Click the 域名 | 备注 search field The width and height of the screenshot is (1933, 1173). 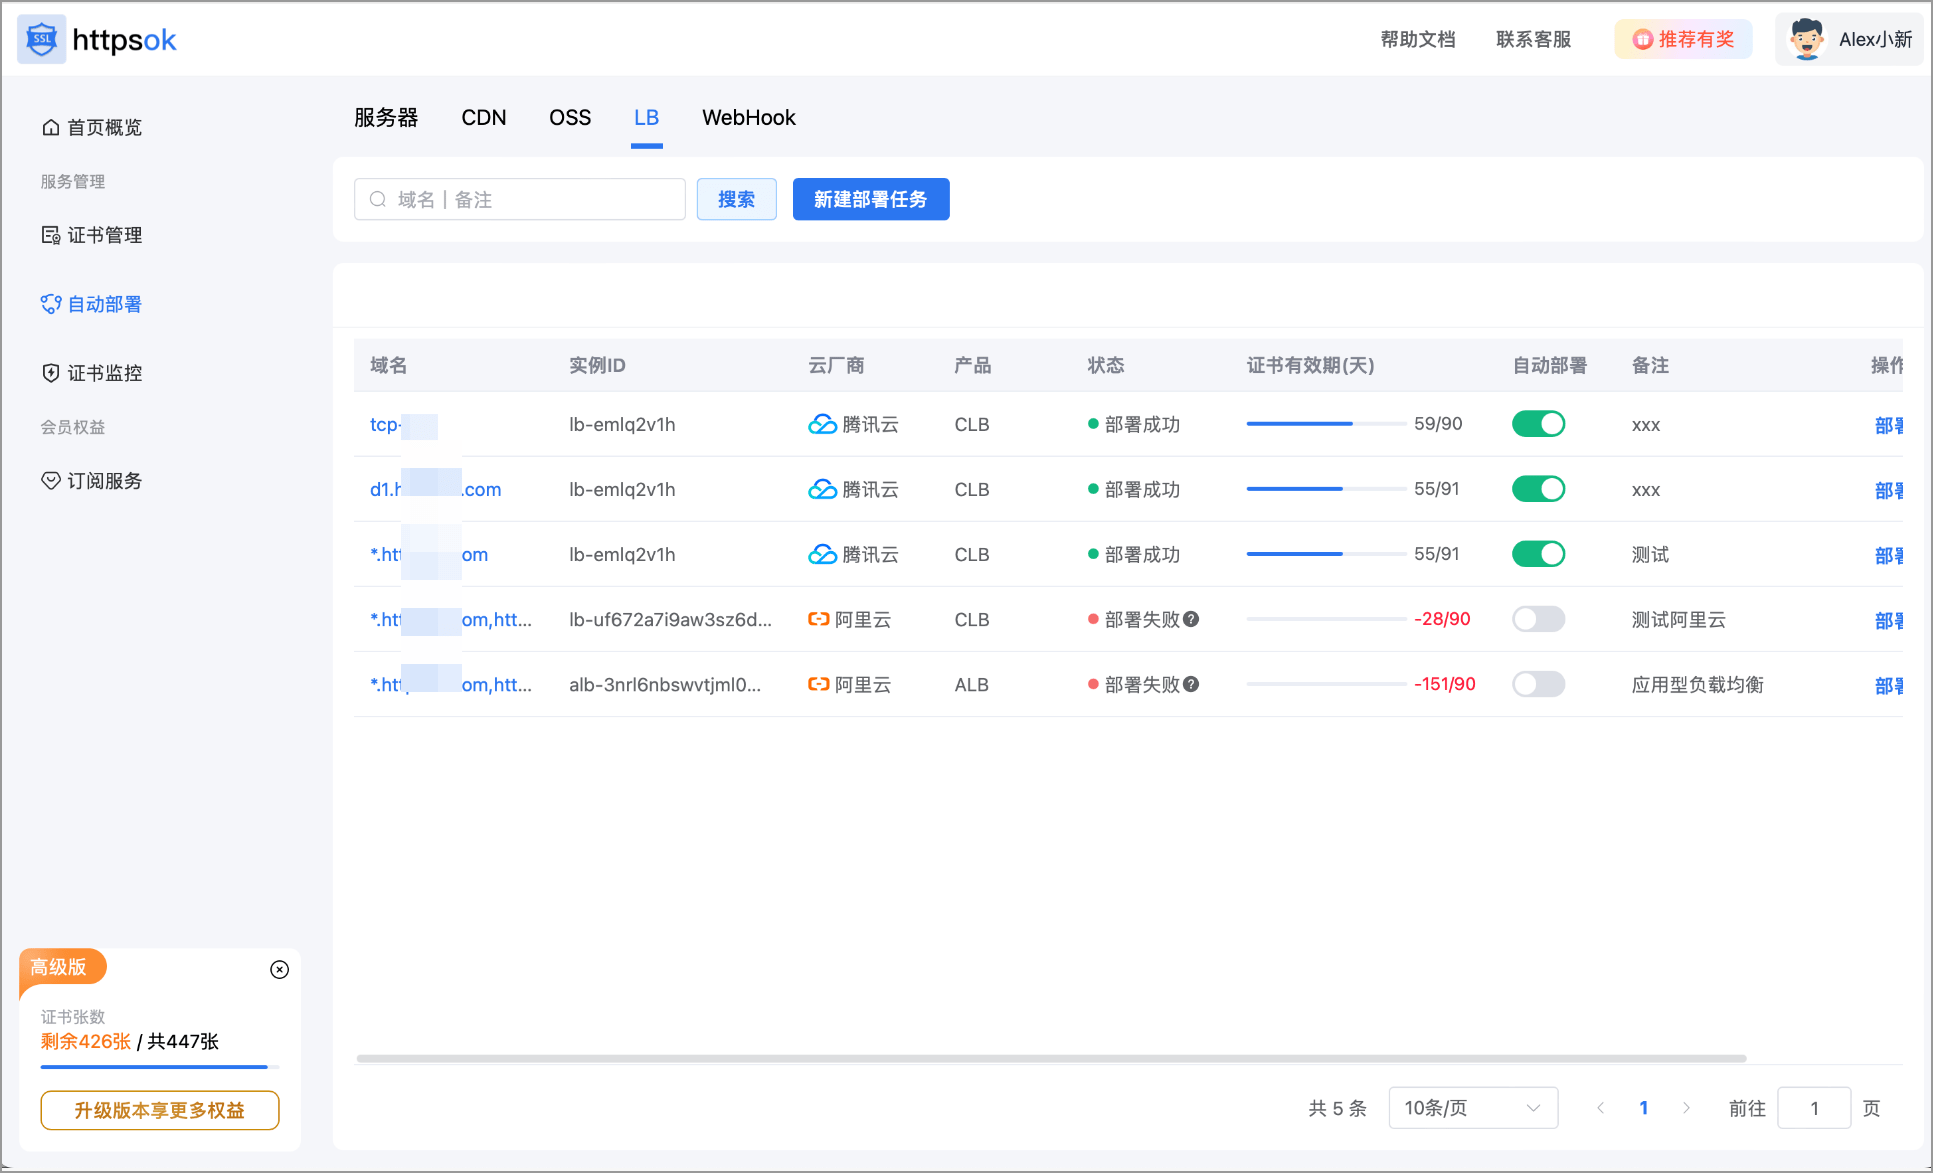point(520,199)
